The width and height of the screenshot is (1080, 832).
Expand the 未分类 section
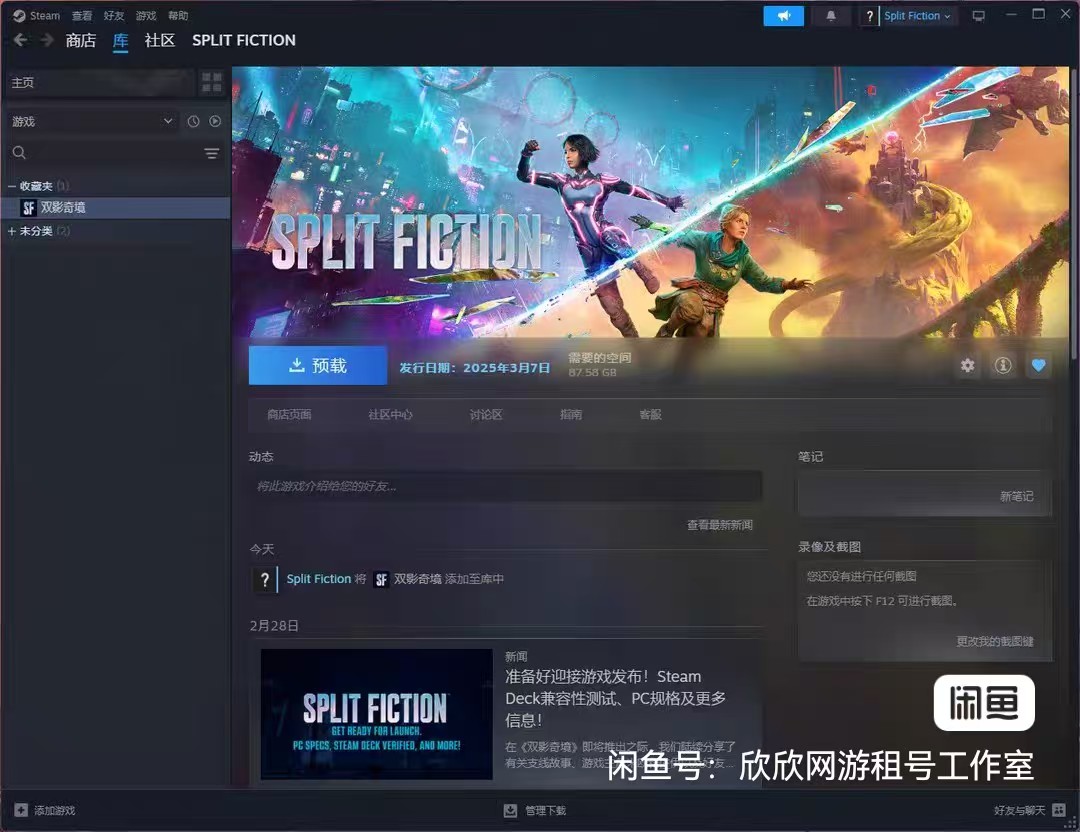12,231
